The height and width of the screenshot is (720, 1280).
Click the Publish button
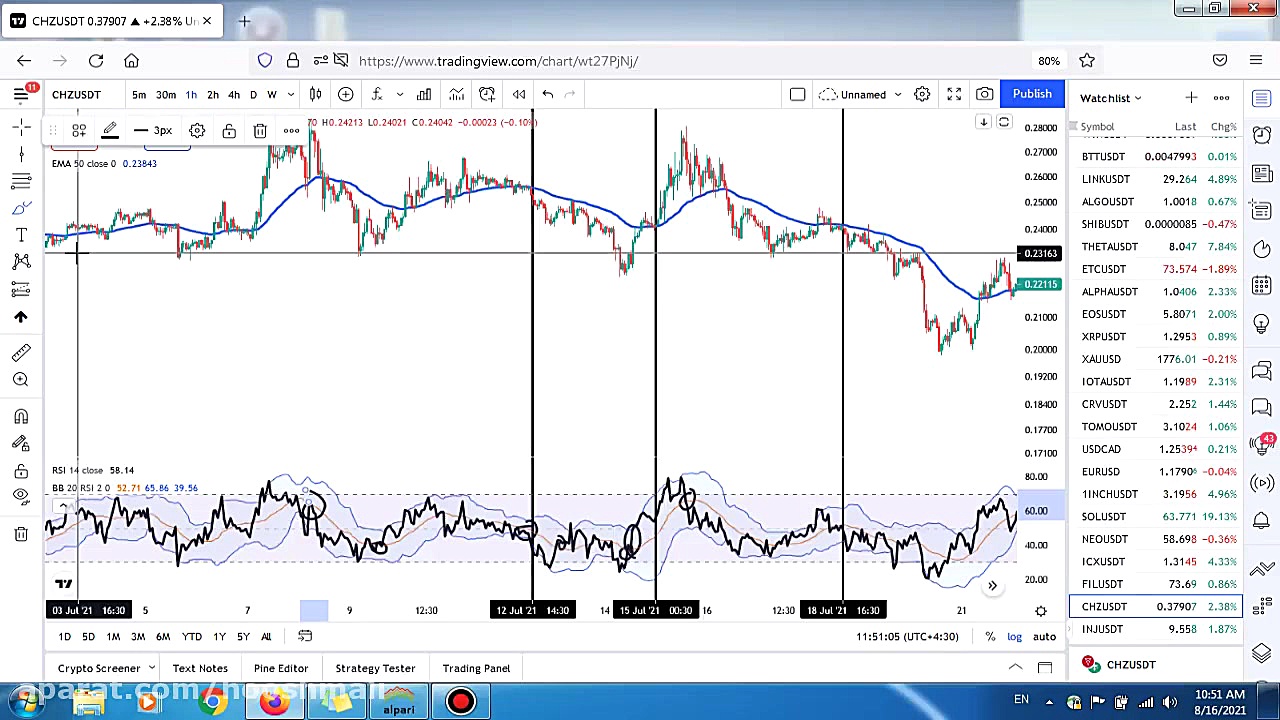pyautogui.click(x=1032, y=94)
